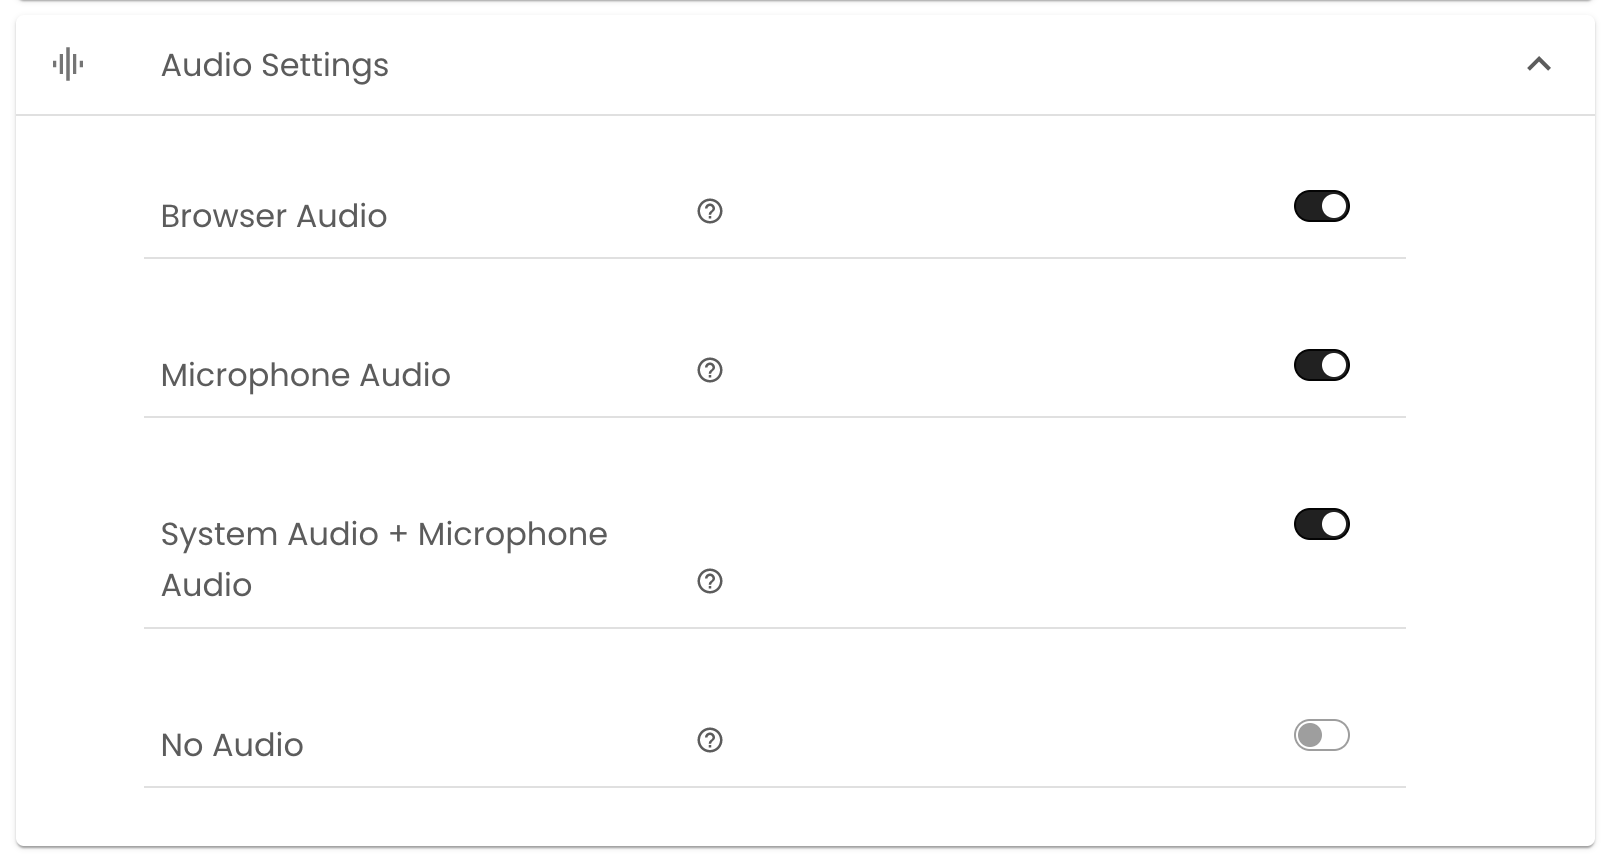
Task: Collapse the Audio Settings section chevron
Action: tap(1539, 65)
